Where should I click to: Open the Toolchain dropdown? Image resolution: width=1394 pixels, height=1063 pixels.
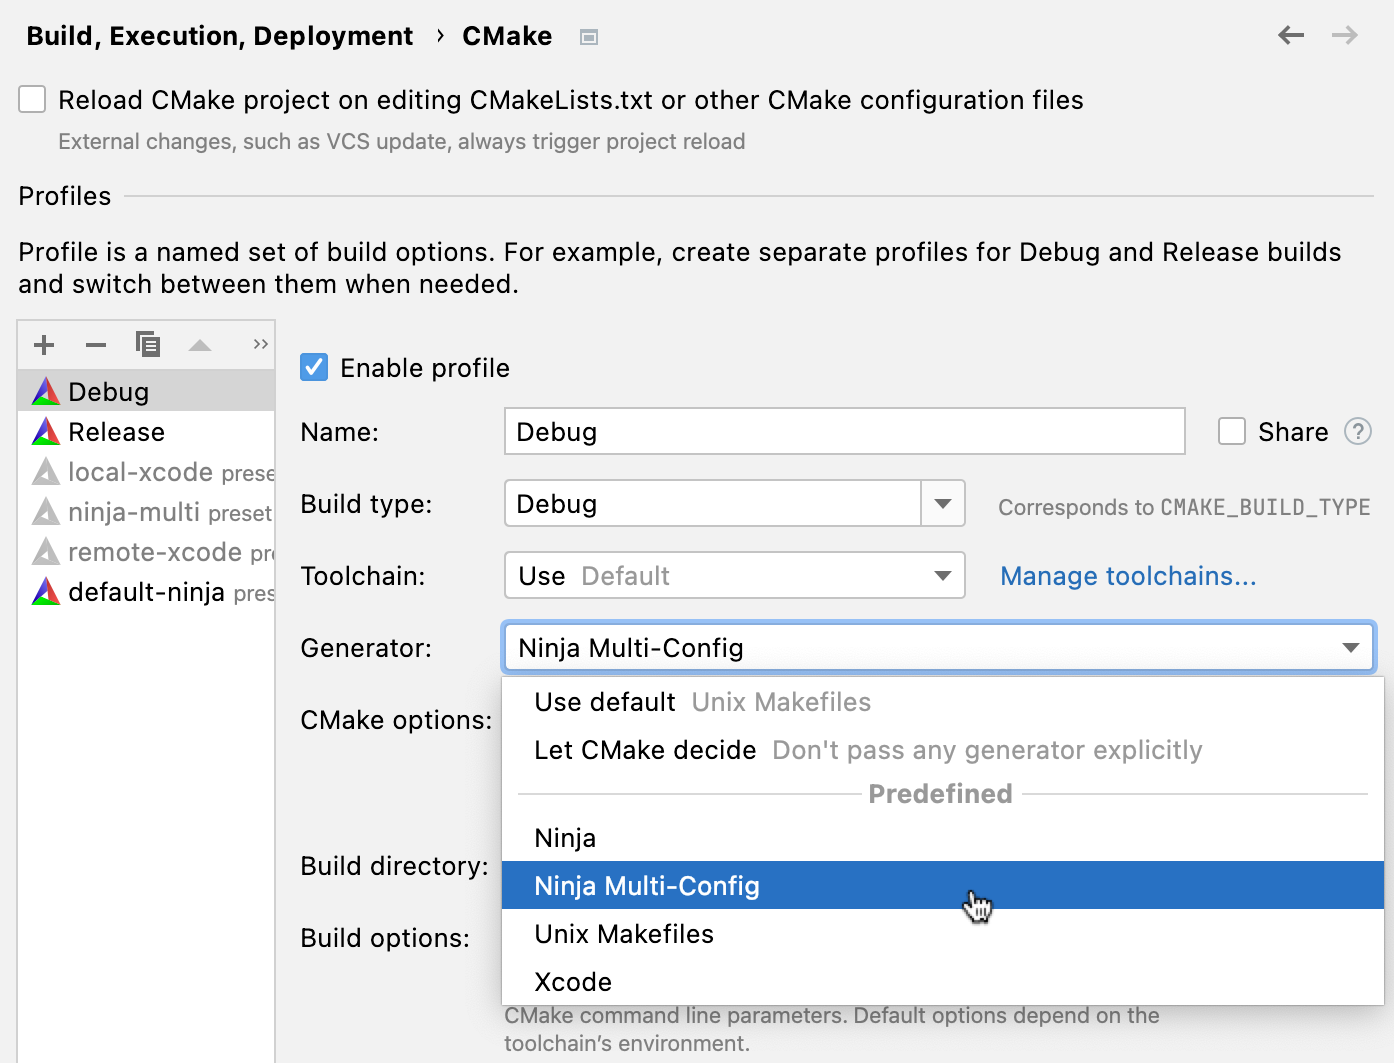[735, 575]
